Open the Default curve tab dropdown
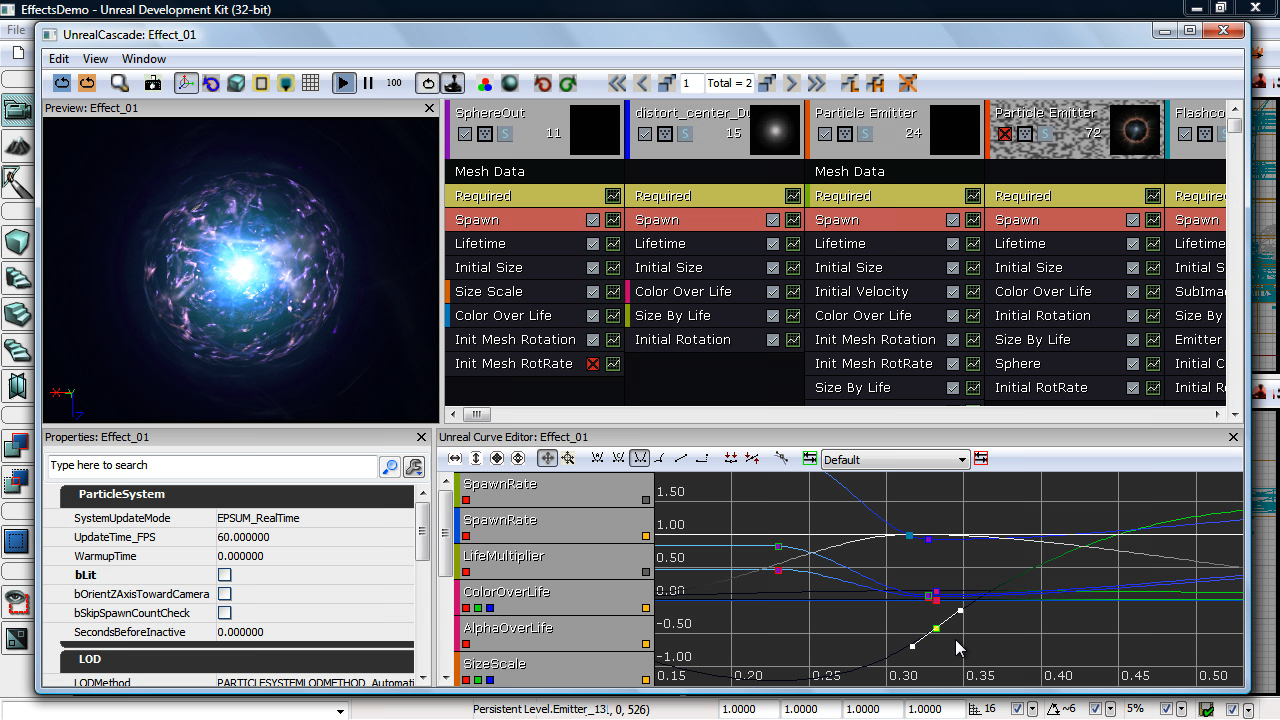 pyautogui.click(x=962, y=459)
